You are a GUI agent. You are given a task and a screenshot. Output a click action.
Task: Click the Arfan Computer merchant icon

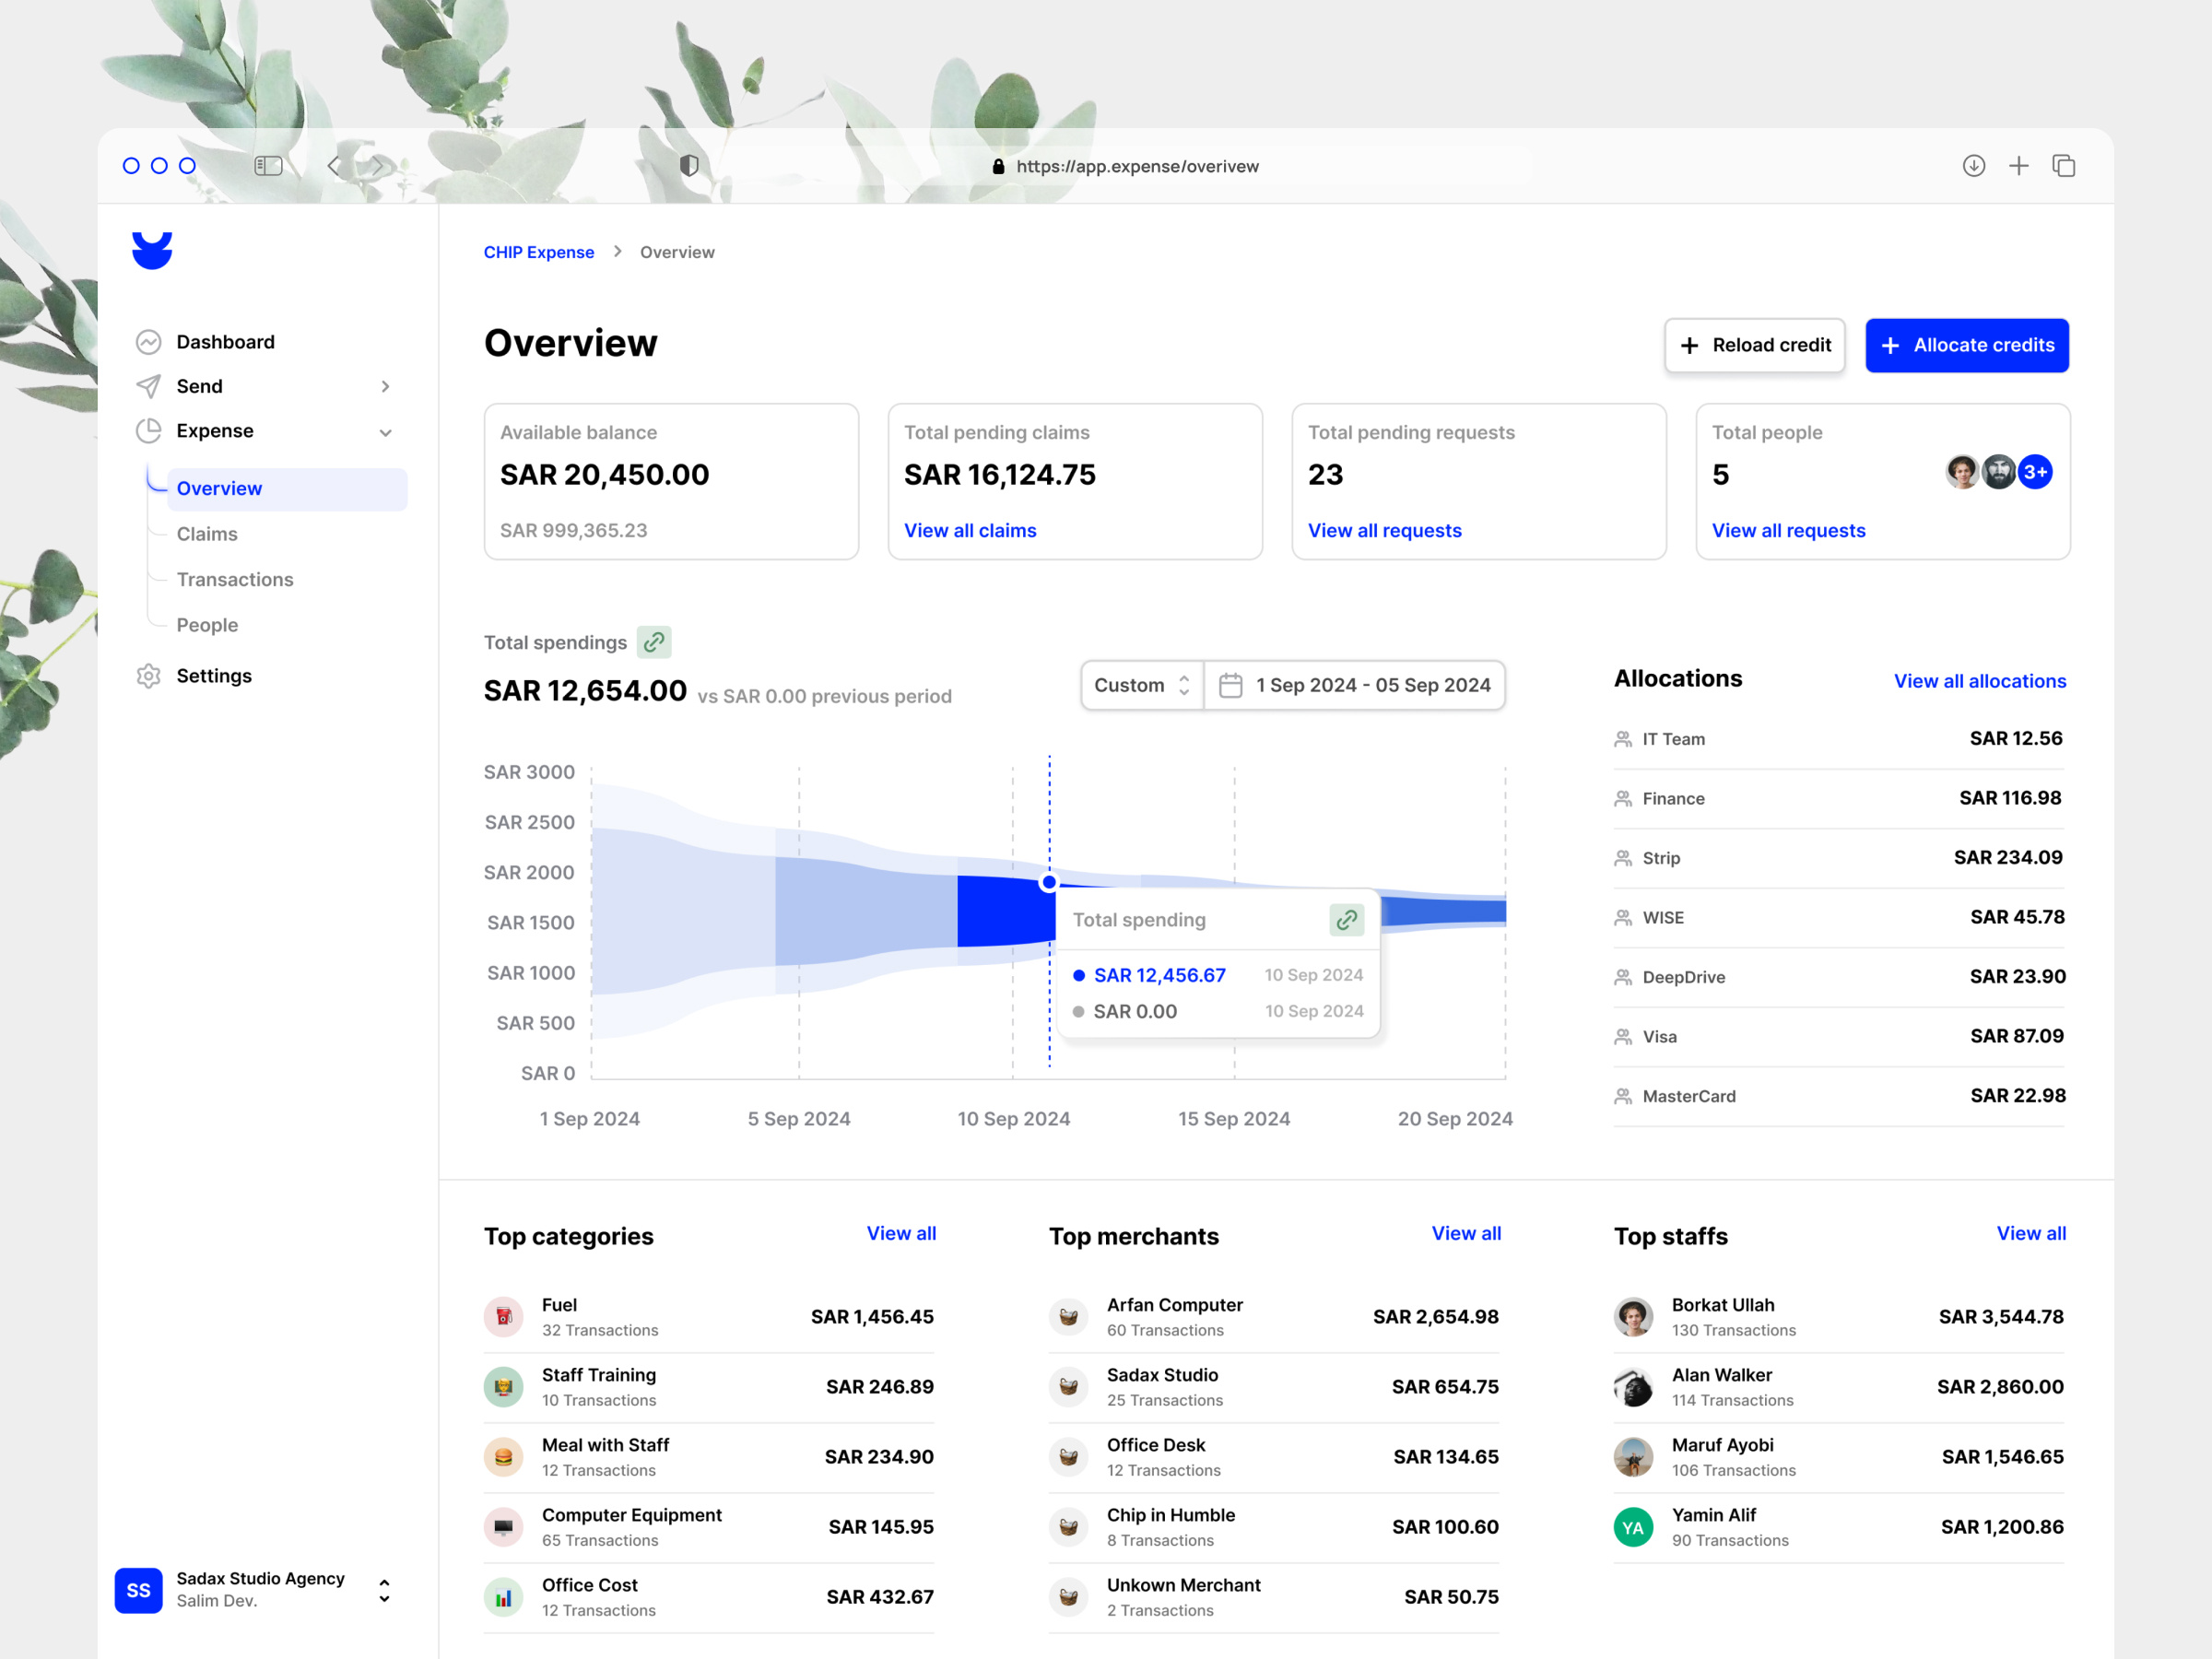[1069, 1316]
